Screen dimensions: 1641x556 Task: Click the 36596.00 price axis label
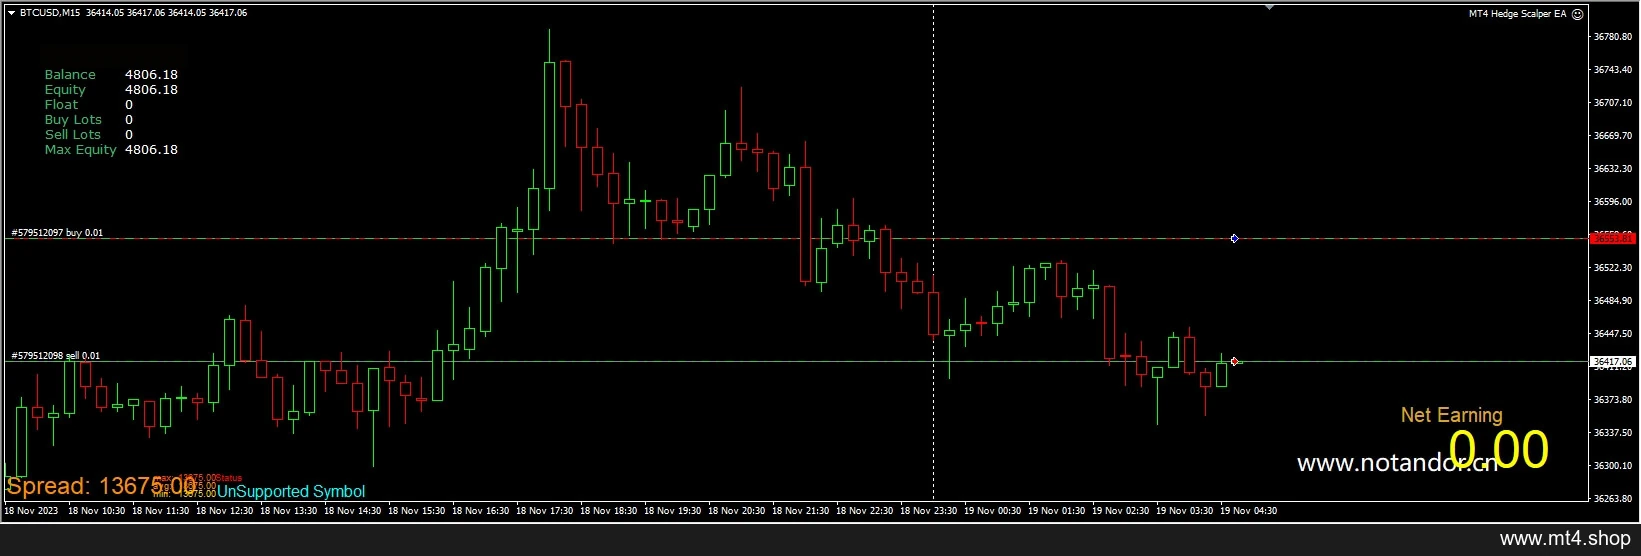click(1612, 202)
